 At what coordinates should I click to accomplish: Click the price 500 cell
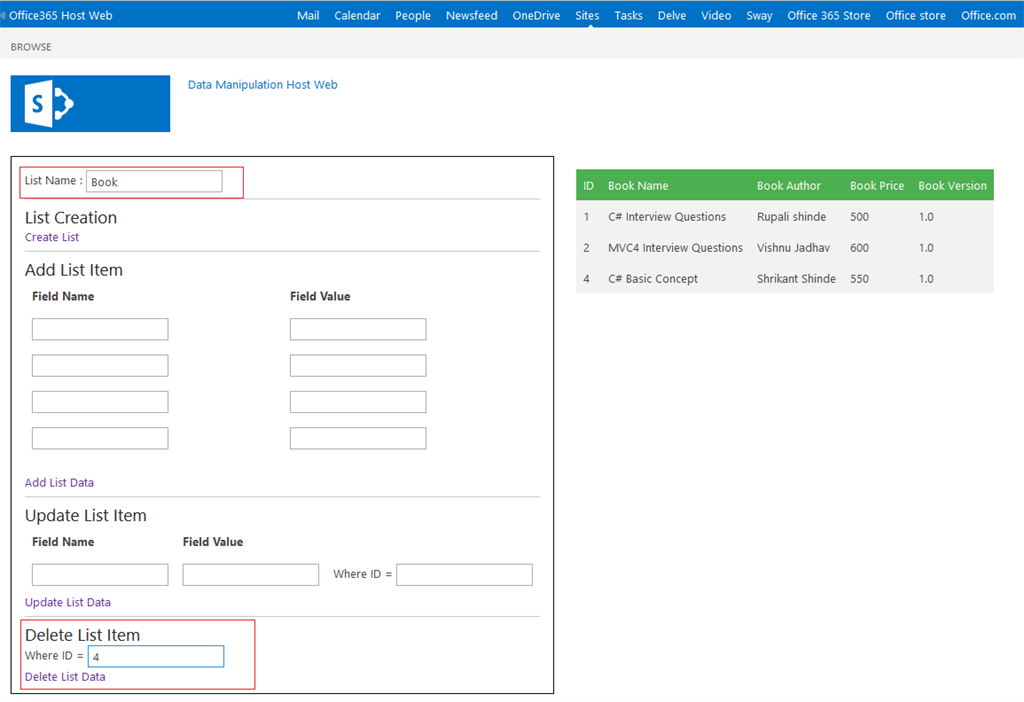[x=859, y=217]
